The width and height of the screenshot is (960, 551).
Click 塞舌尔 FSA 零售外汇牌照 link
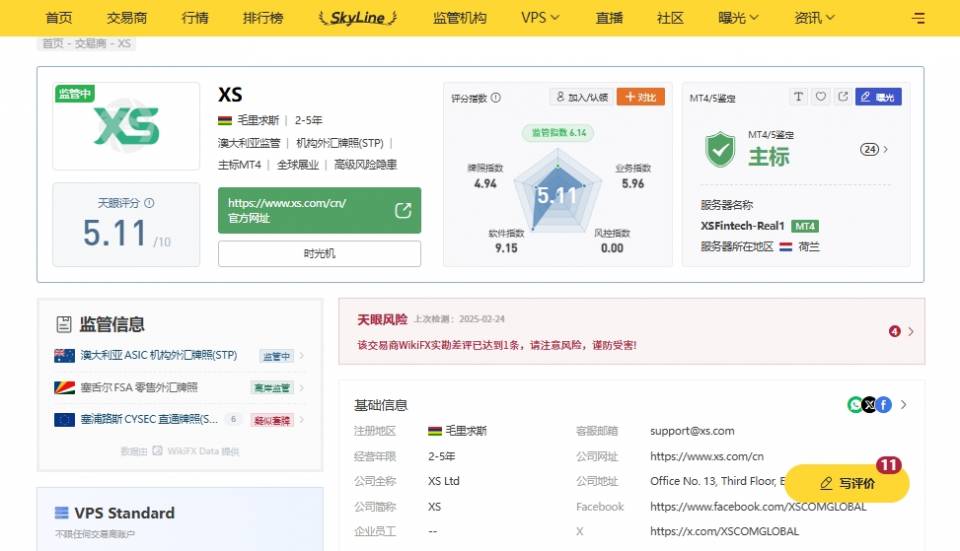[x=139, y=387]
